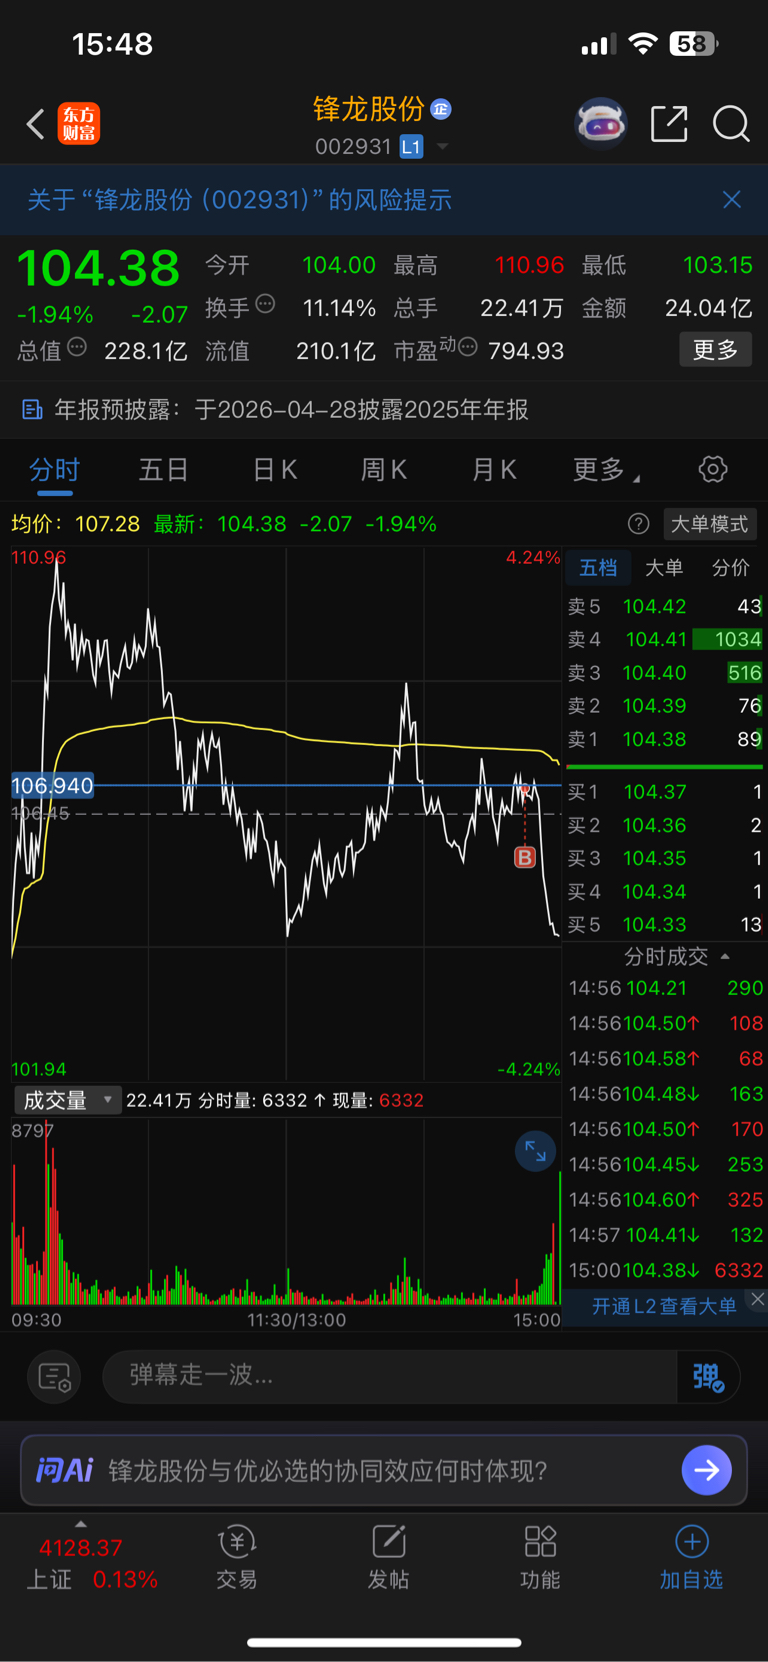This screenshot has height=1662, width=768.
Task: Show info for 市盈 dynamic PE
Action: pos(467,348)
